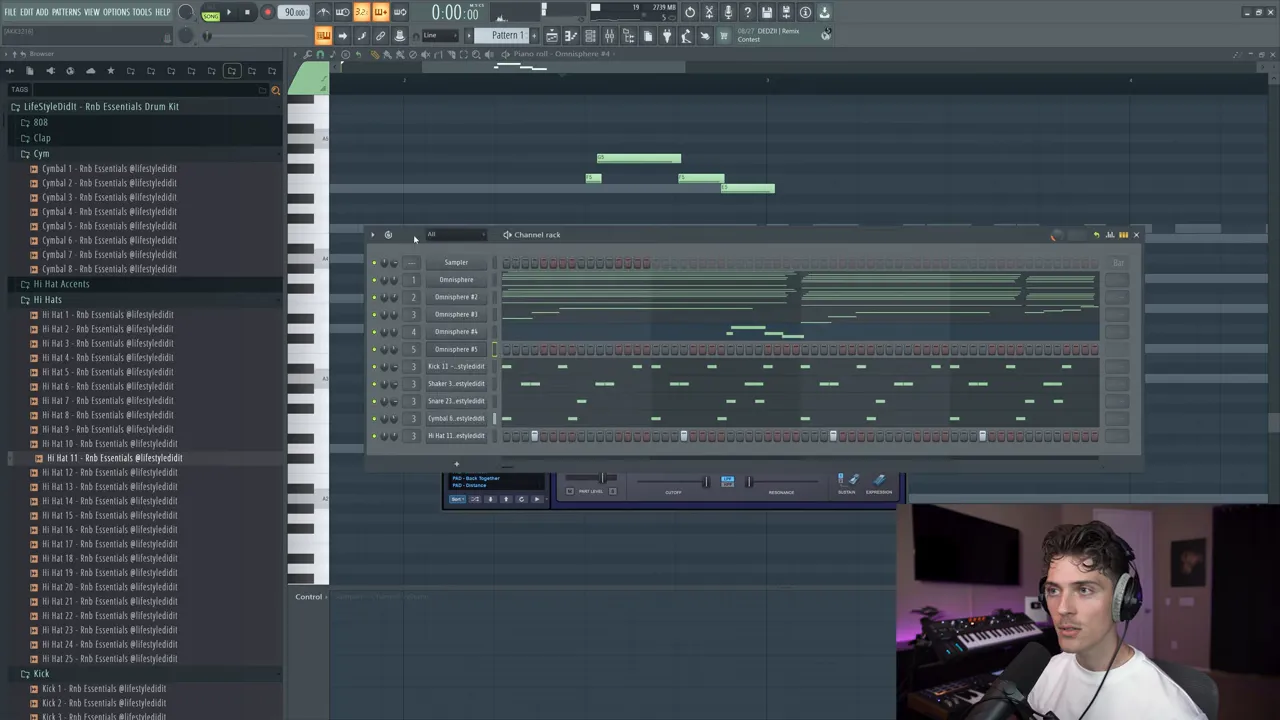Click the save project floppy icon
The height and width of the screenshot is (720, 1280).
tap(767, 13)
